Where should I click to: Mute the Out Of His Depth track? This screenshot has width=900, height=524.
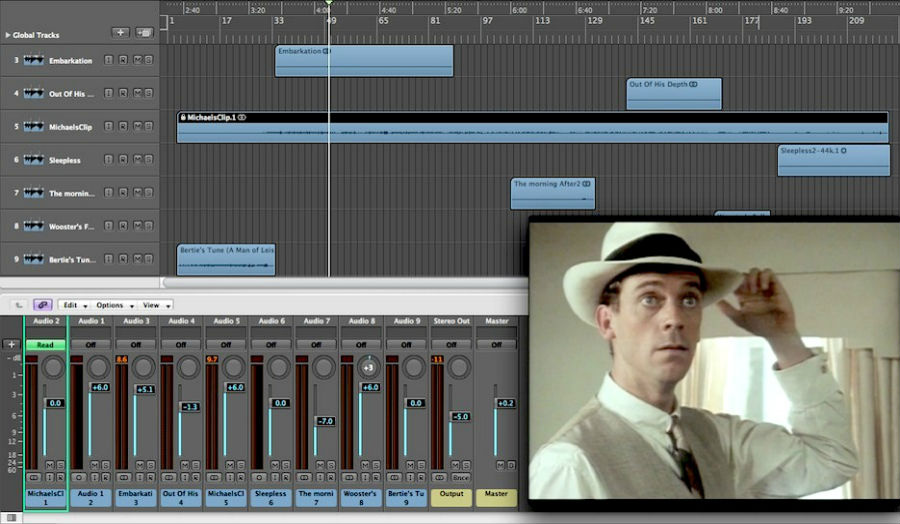[136, 94]
